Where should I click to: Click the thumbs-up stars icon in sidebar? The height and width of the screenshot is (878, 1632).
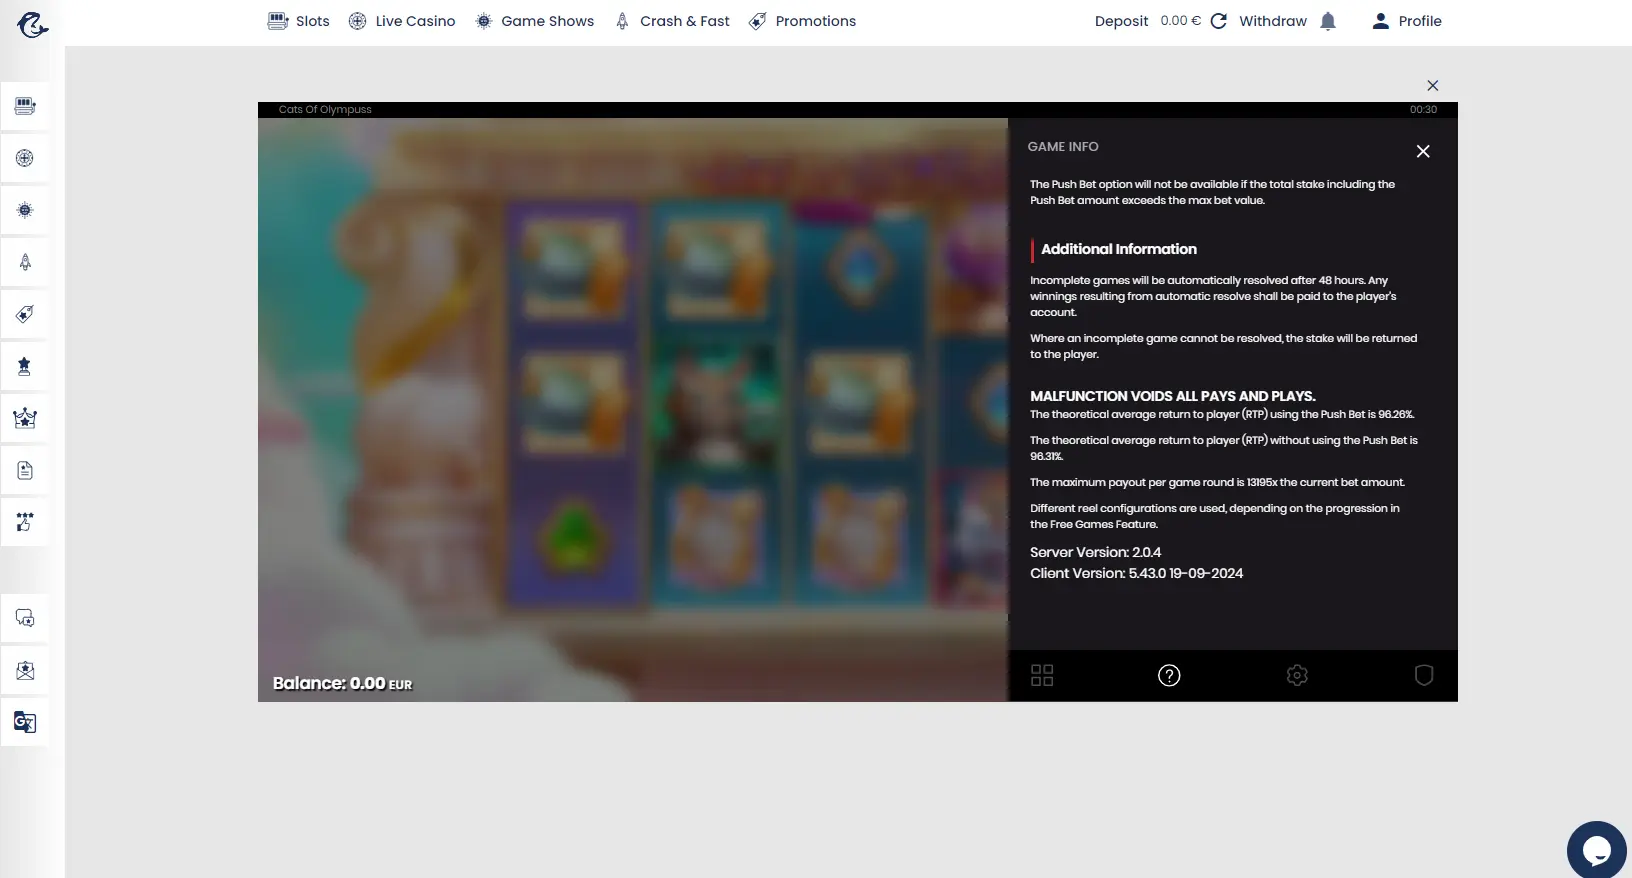tap(25, 522)
